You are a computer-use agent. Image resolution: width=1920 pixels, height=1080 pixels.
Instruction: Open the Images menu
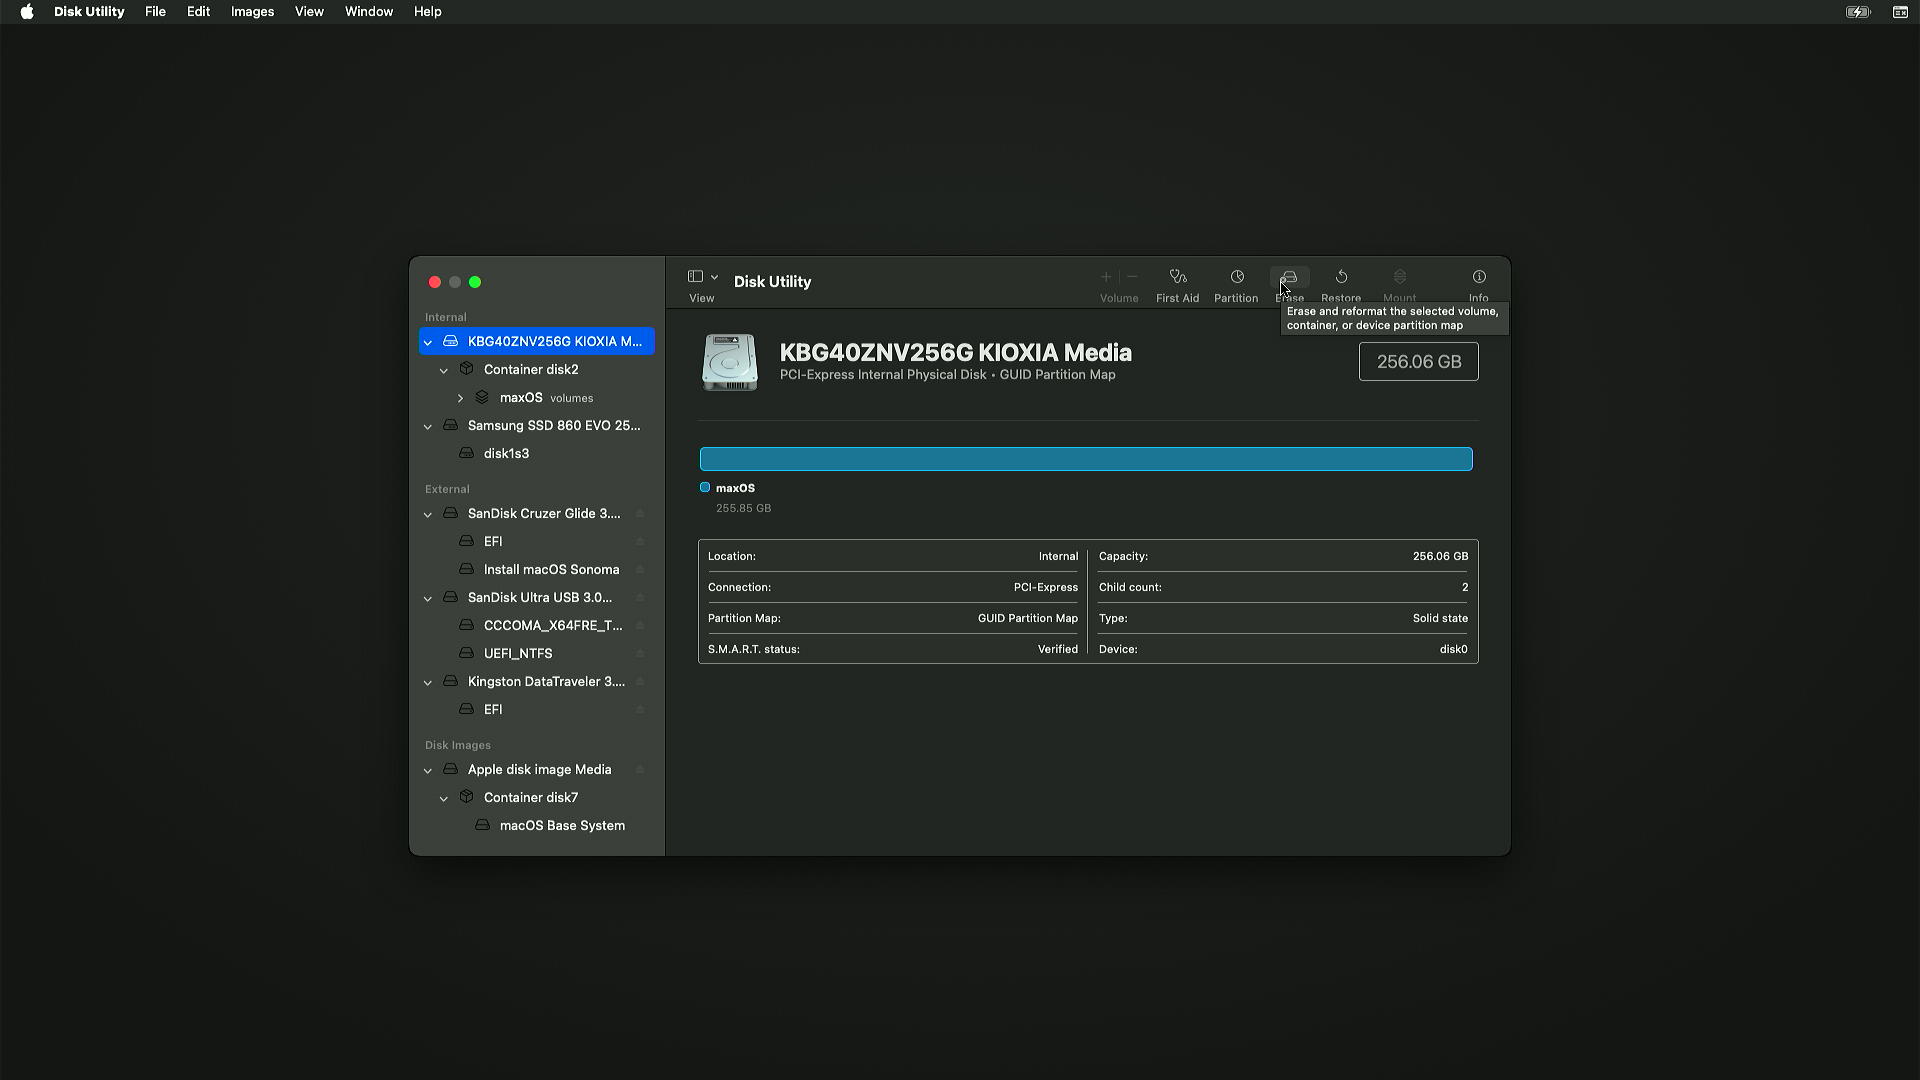pos(252,12)
